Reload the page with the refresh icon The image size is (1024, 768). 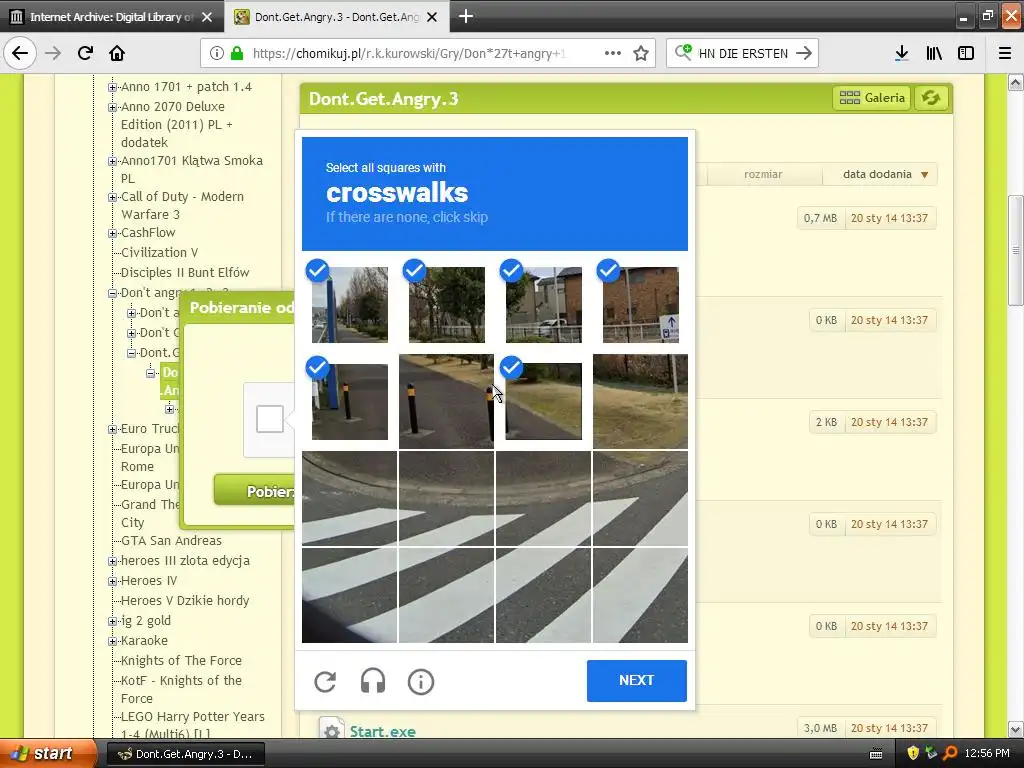click(x=85, y=53)
